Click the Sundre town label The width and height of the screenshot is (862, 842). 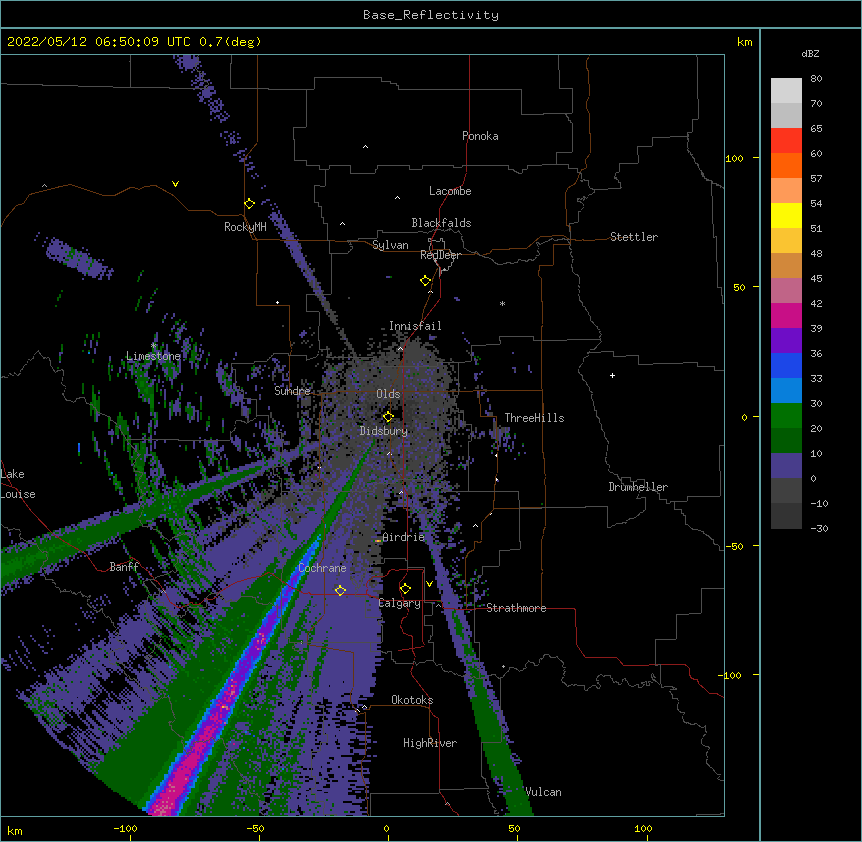coord(292,391)
